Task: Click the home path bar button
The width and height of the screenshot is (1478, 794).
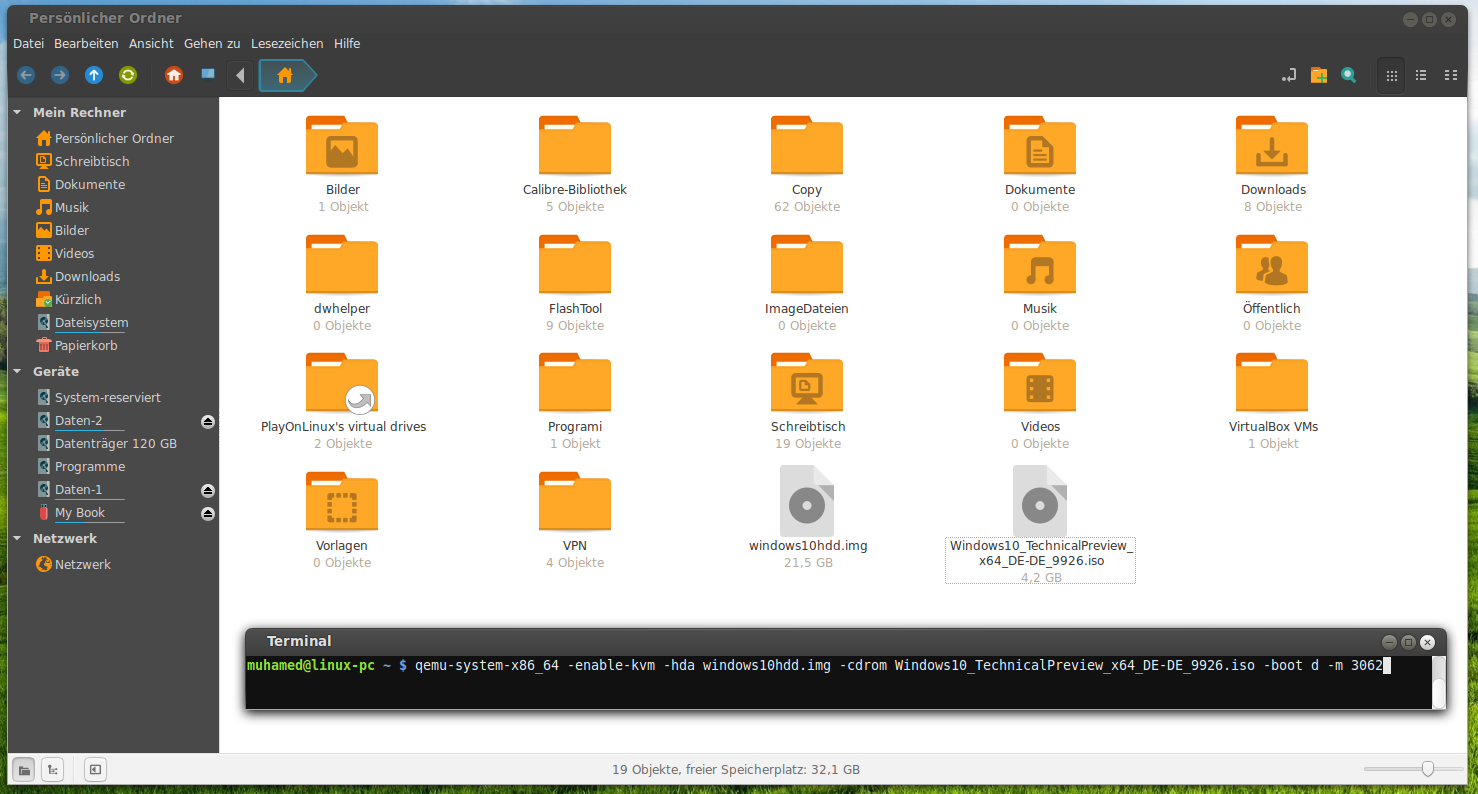Action: click(286, 75)
